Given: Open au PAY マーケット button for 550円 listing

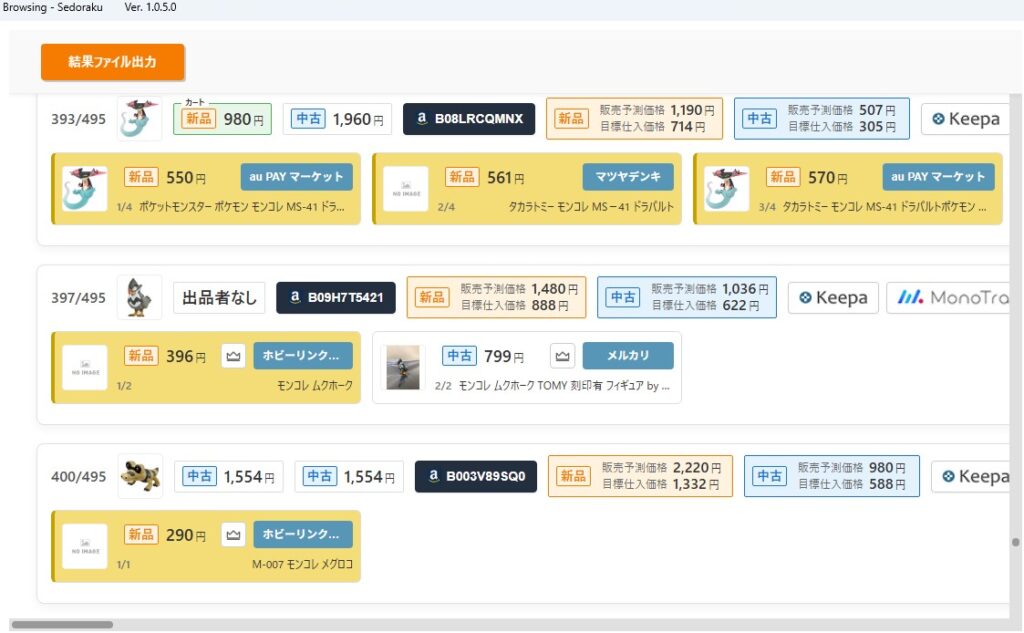Looking at the screenshot, I should click(296, 177).
